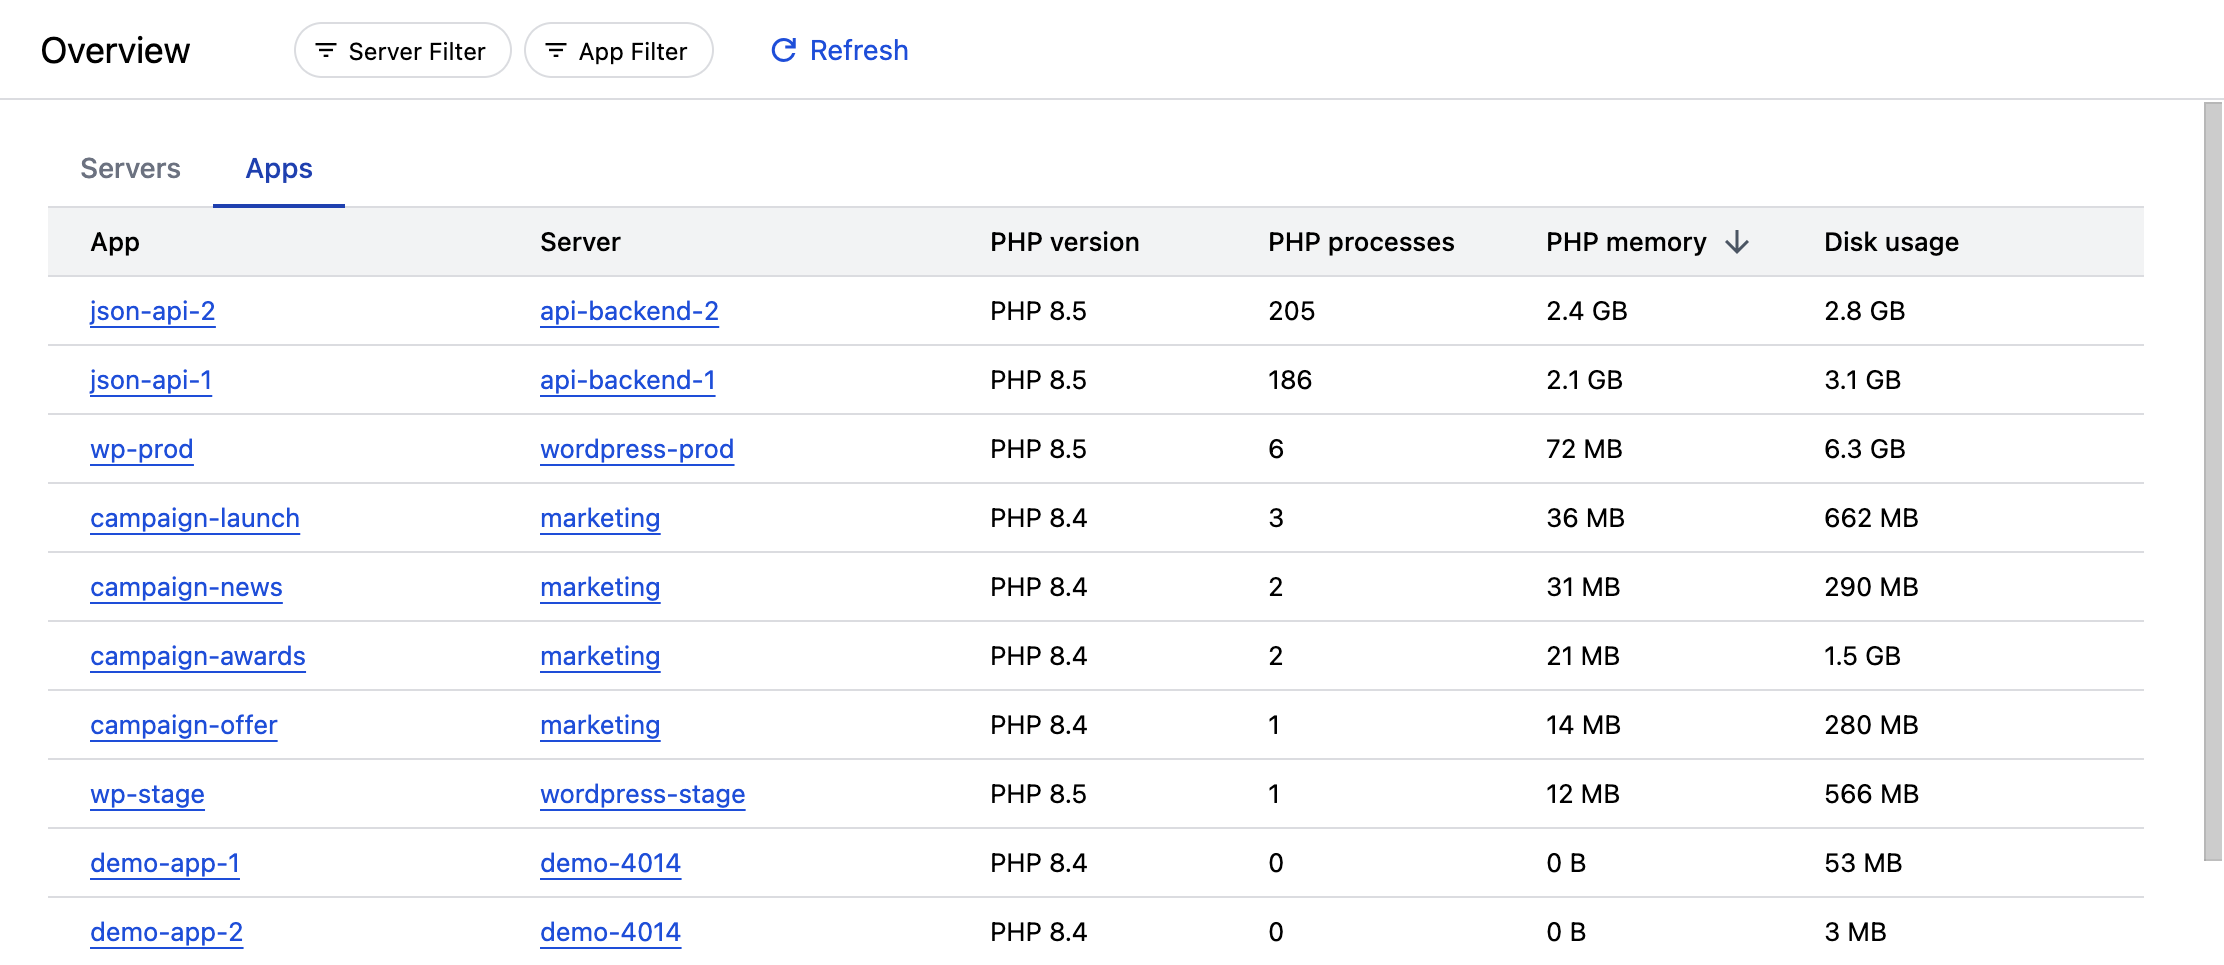Open the App Filter dropdown
Screen dimensions: 2224x965
618,51
